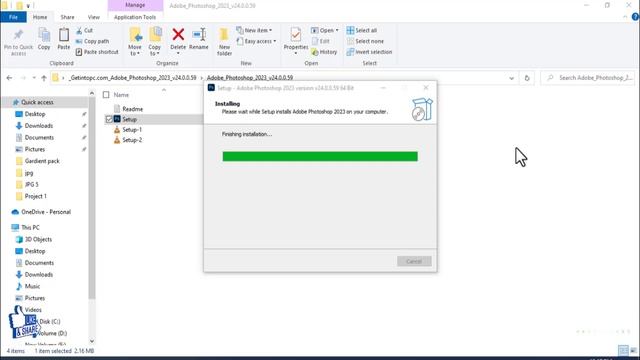Click the red Delete icon
The image size is (640, 360).
click(178, 35)
